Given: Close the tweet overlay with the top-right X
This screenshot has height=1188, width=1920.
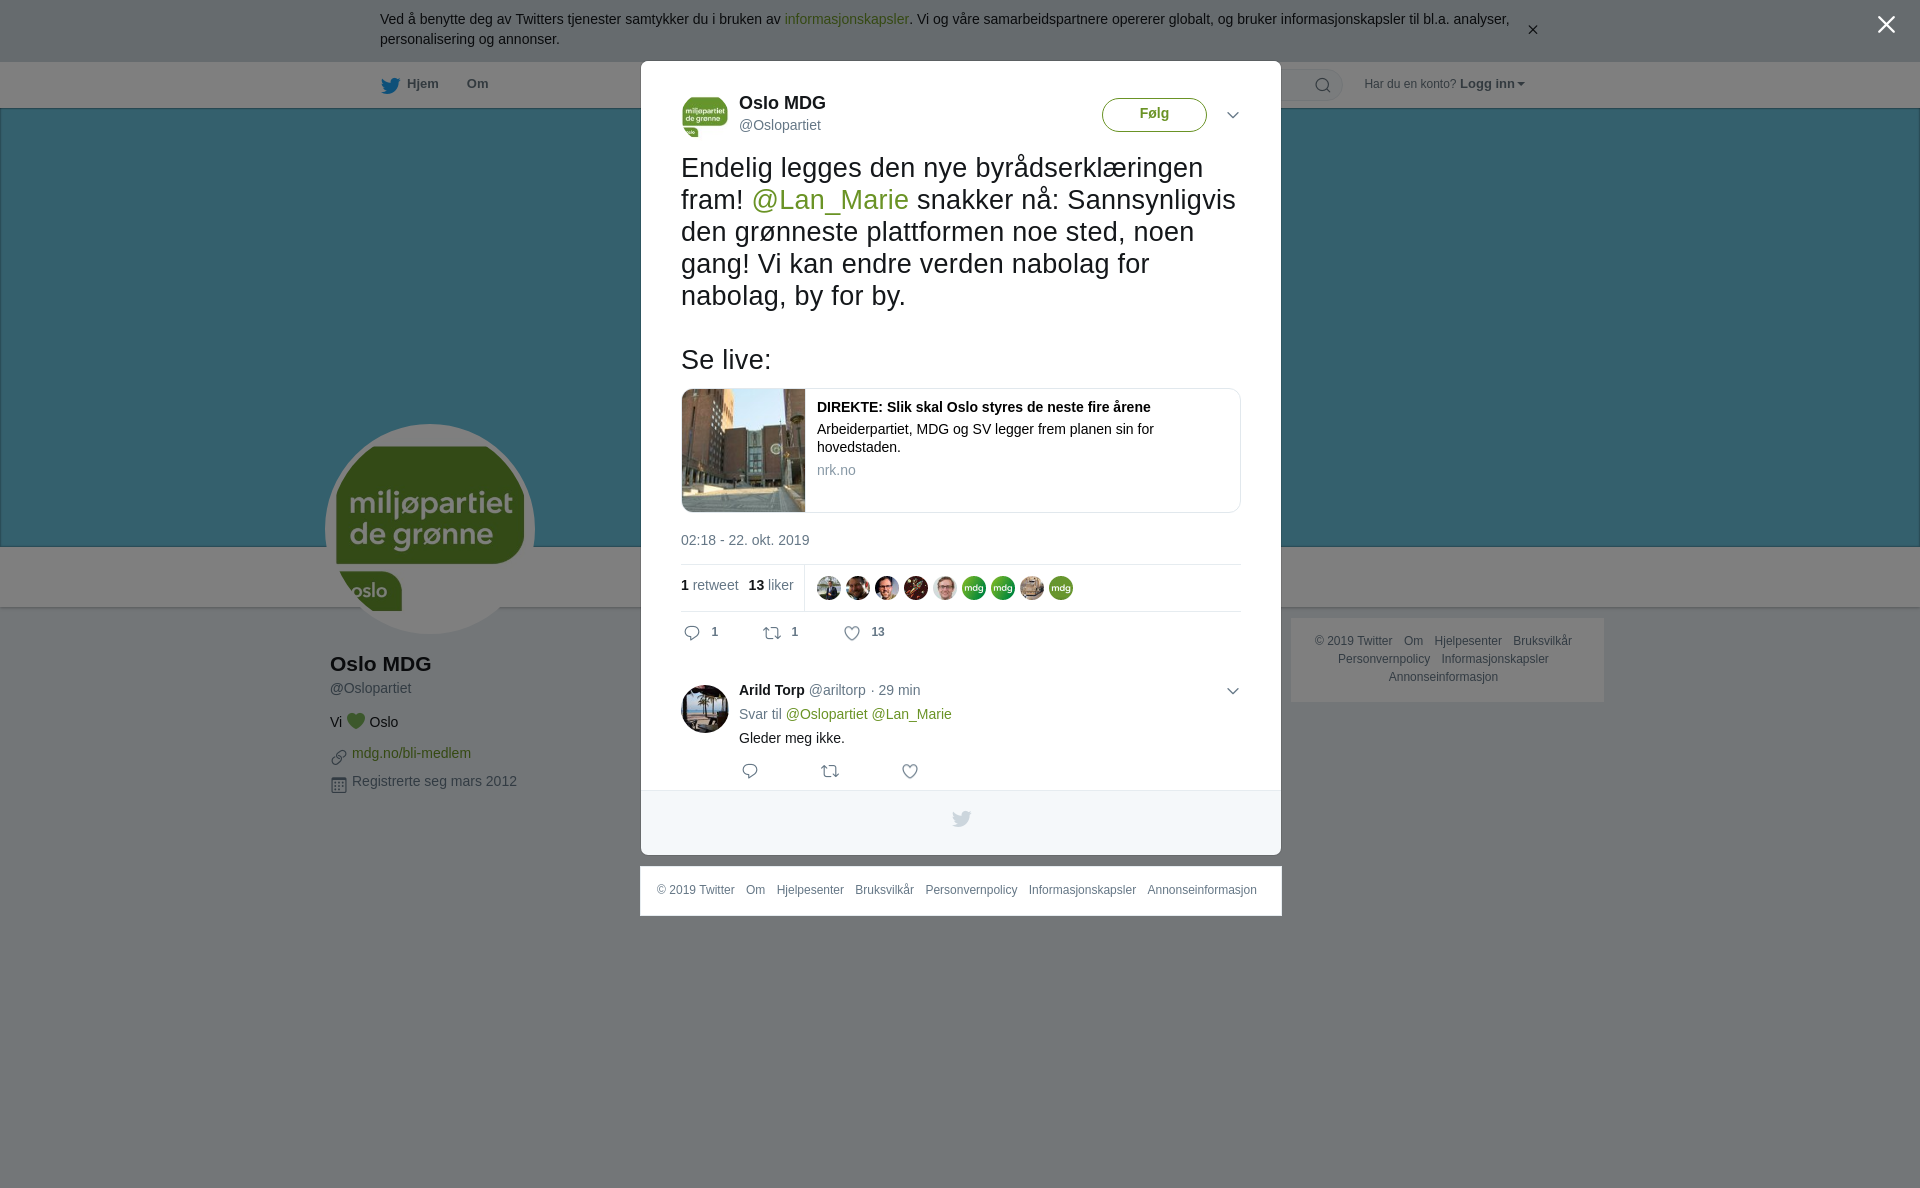Looking at the screenshot, I should [x=1886, y=25].
